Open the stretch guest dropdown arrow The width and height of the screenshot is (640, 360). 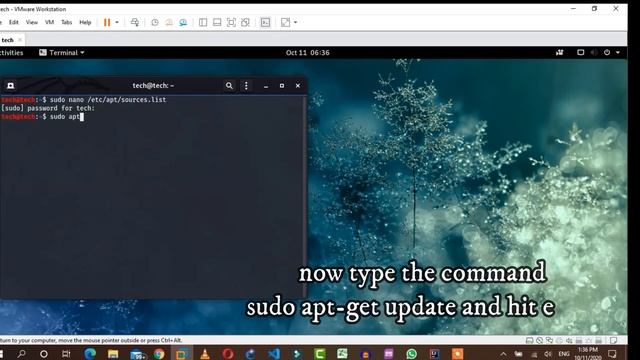coord(296,22)
